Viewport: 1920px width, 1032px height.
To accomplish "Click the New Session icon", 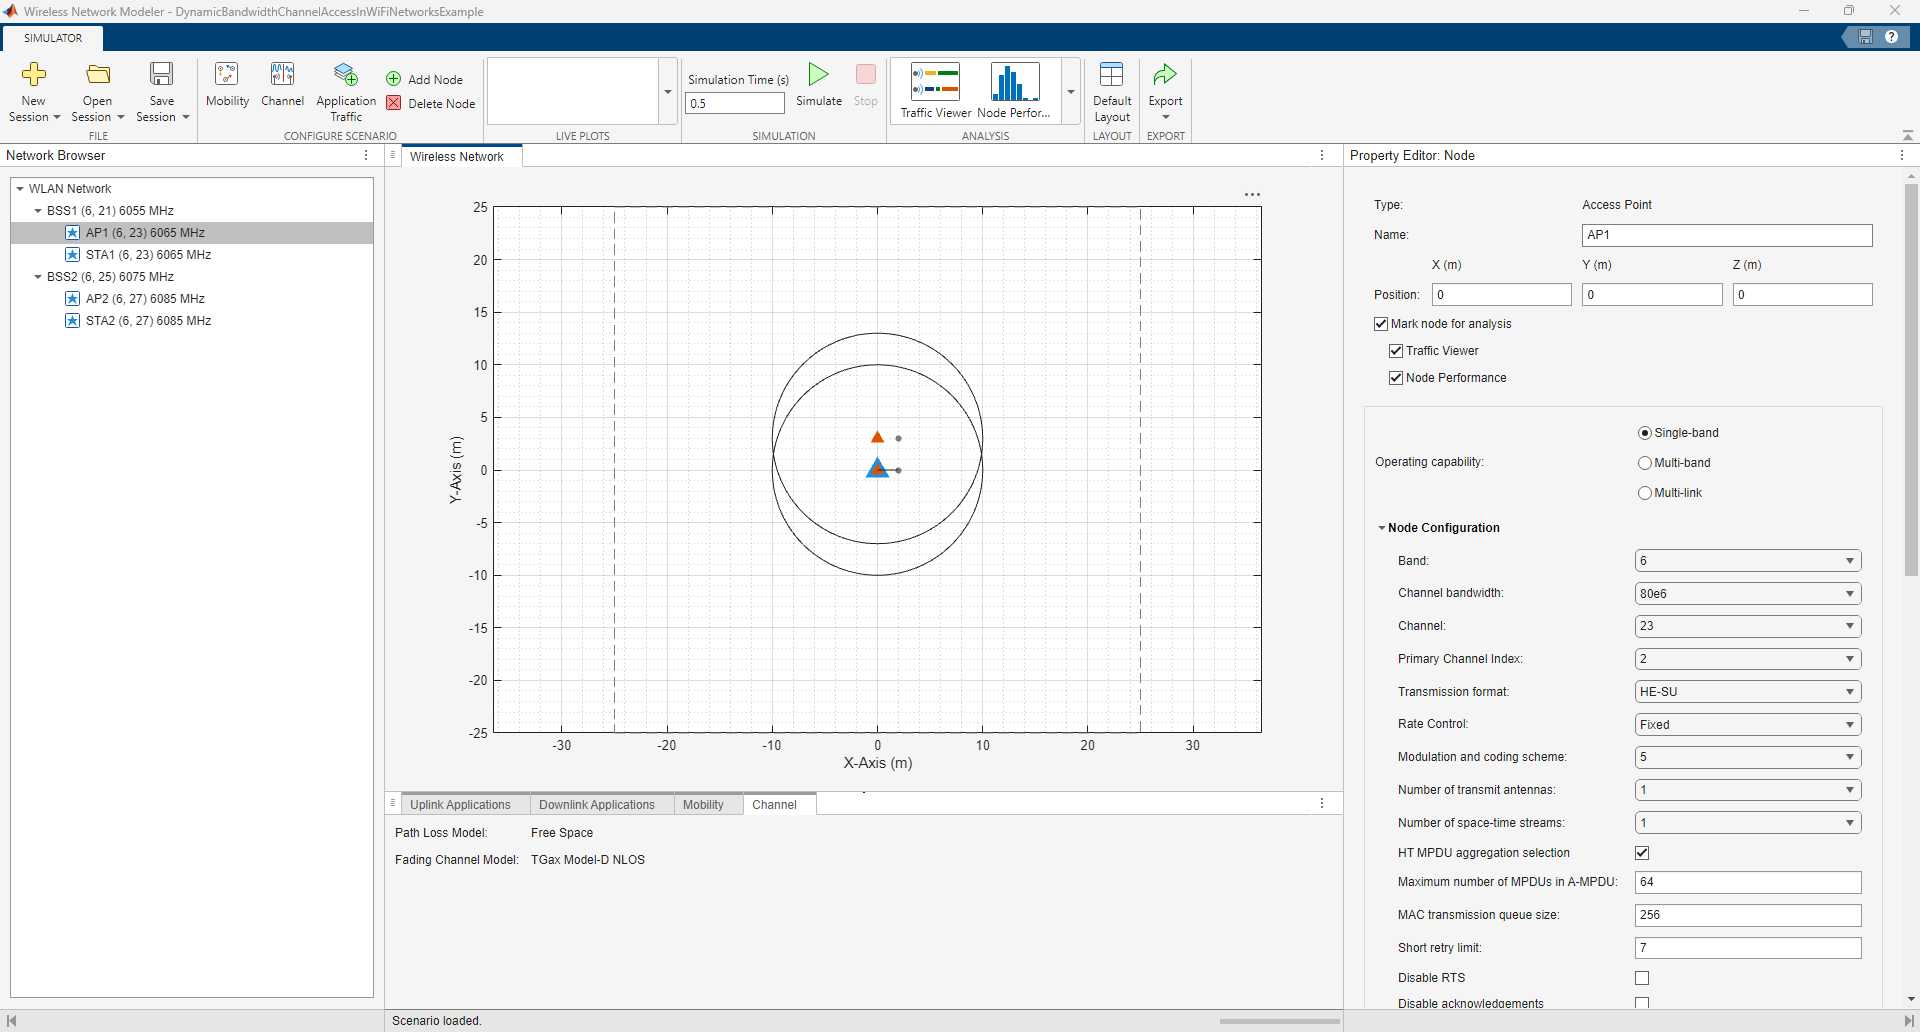I will pos(34,75).
